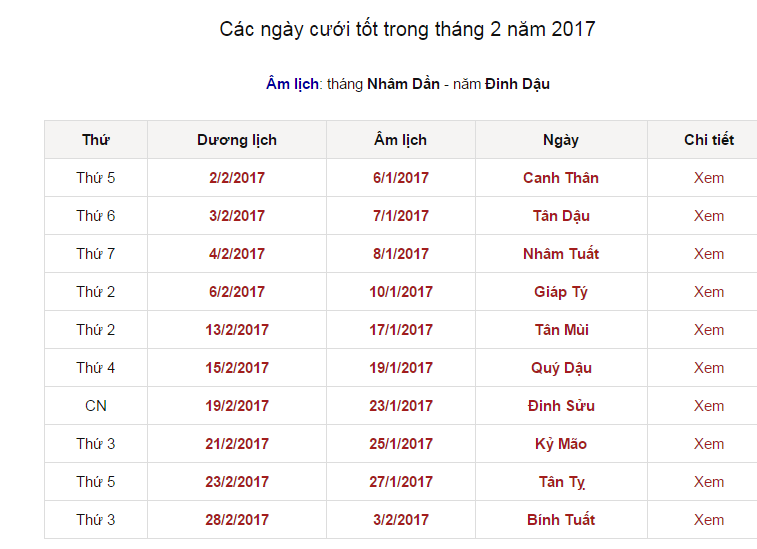This screenshot has width=757, height=549.
Task: Select the Ngày column header
Action: coord(561,140)
